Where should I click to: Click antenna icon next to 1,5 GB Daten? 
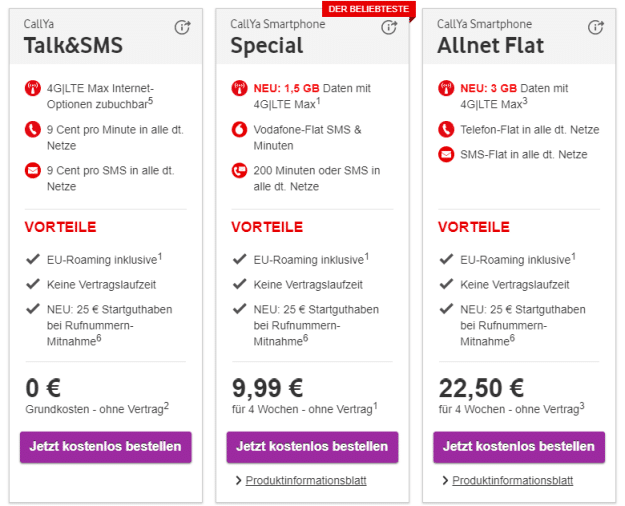tap(239, 88)
